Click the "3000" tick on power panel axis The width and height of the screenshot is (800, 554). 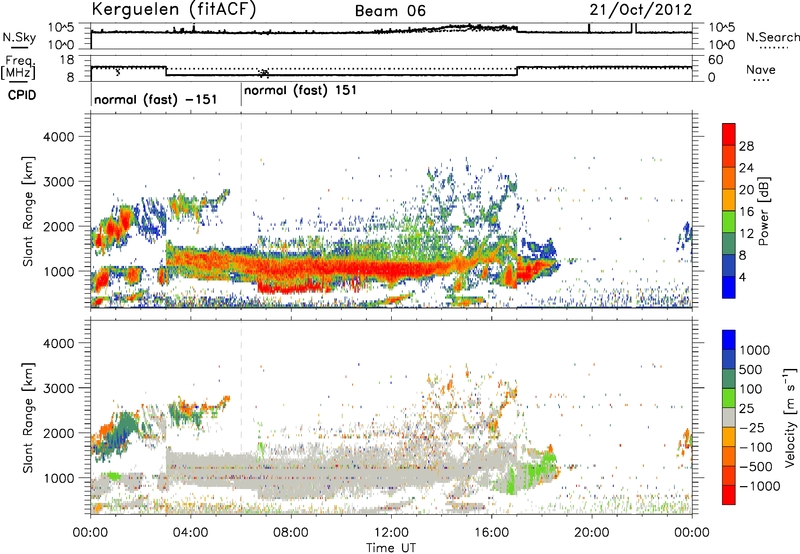click(x=58, y=182)
